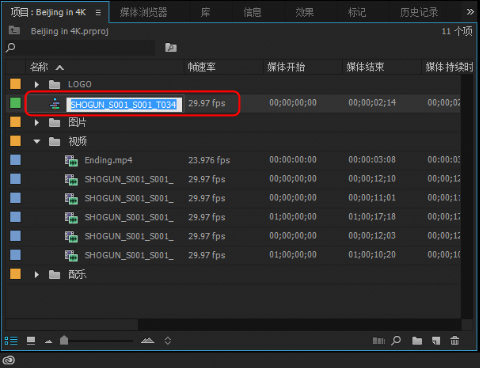
Task: Click the zoom in mountain icon
Action: click(x=148, y=341)
